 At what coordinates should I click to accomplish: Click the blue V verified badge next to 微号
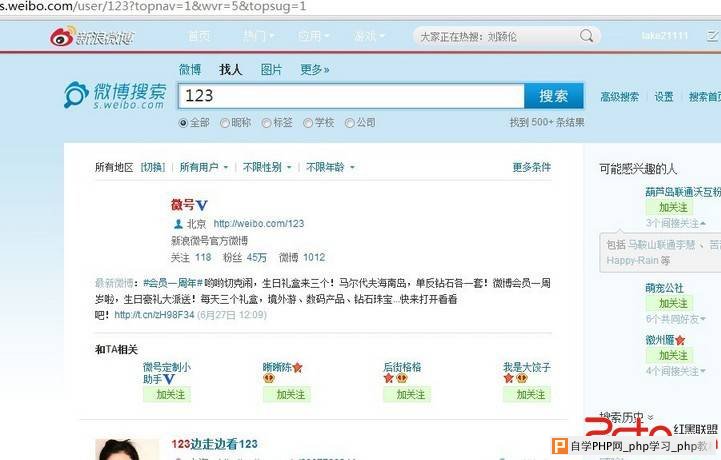click(x=202, y=205)
